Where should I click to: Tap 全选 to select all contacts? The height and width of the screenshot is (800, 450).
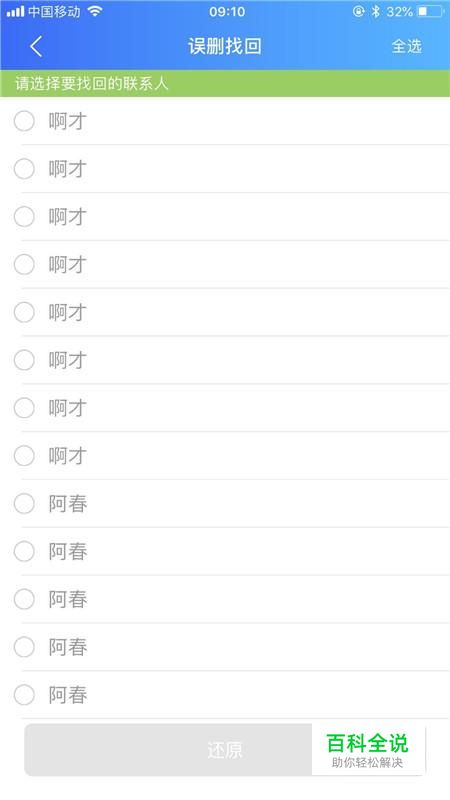[407, 46]
